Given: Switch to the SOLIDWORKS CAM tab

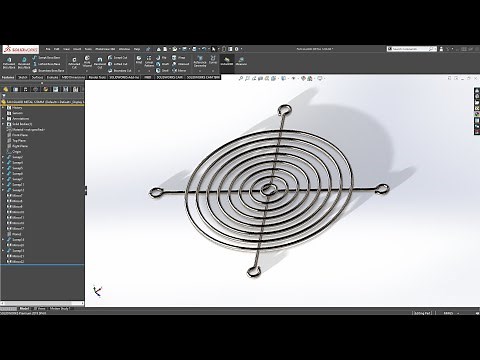Looking at the screenshot, I should 169,77.
